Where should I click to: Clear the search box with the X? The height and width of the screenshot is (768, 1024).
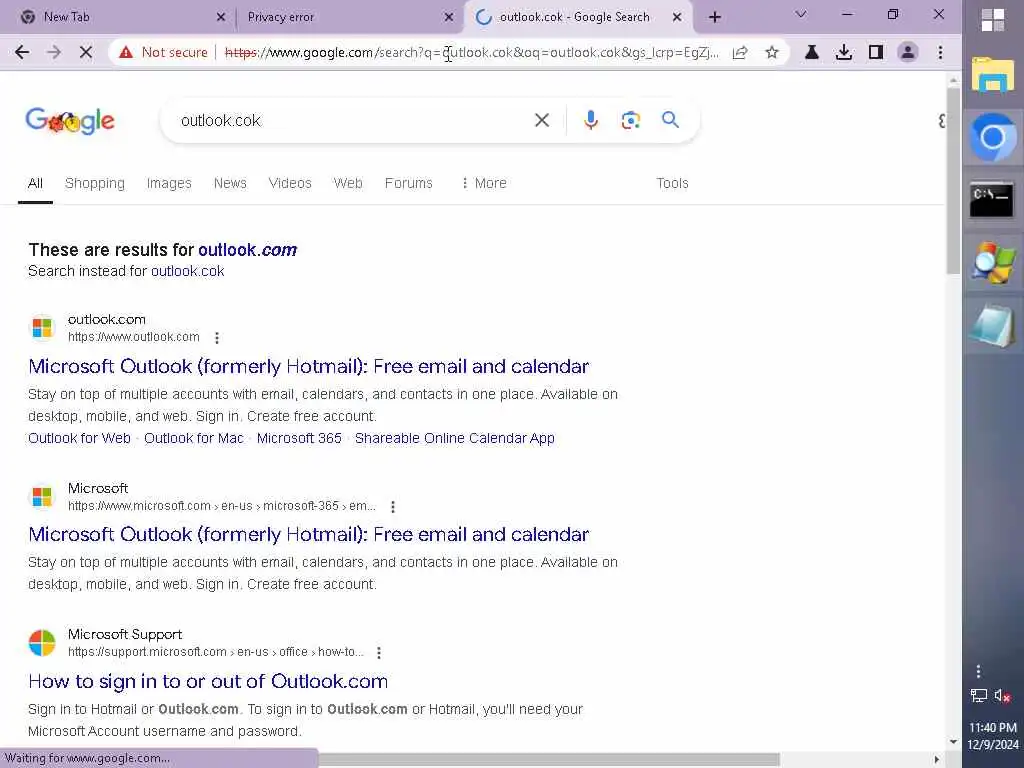tap(542, 120)
